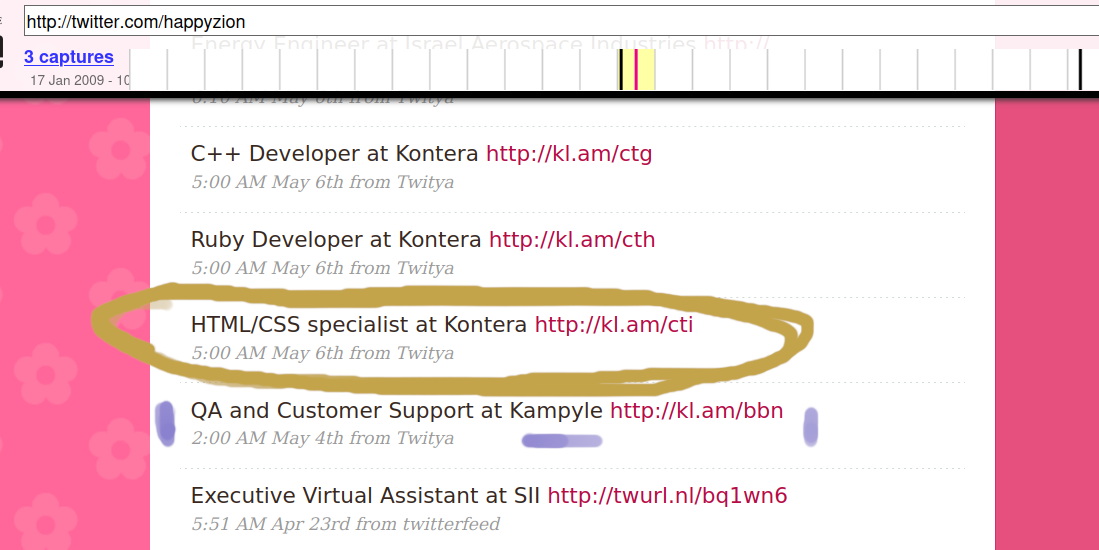Click "Twitya" source under Ruby Developer tweet
The width and height of the screenshot is (1099, 550).
[x=425, y=268]
